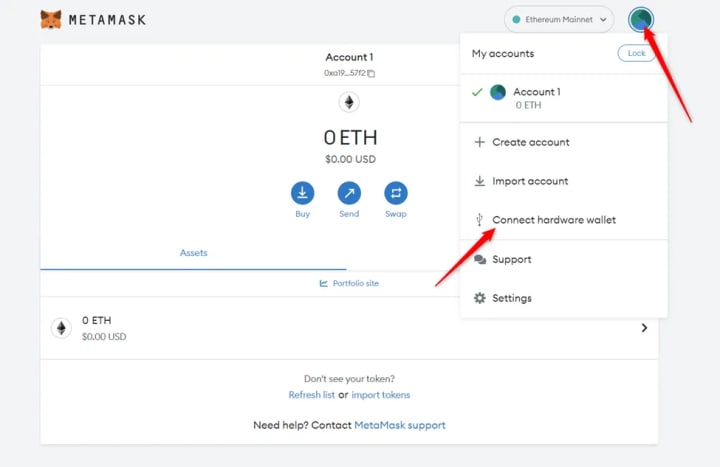This screenshot has width=720, height=467.
Task: Click the Ethereum icon in the 0 ETH asset row
Action: (61, 328)
